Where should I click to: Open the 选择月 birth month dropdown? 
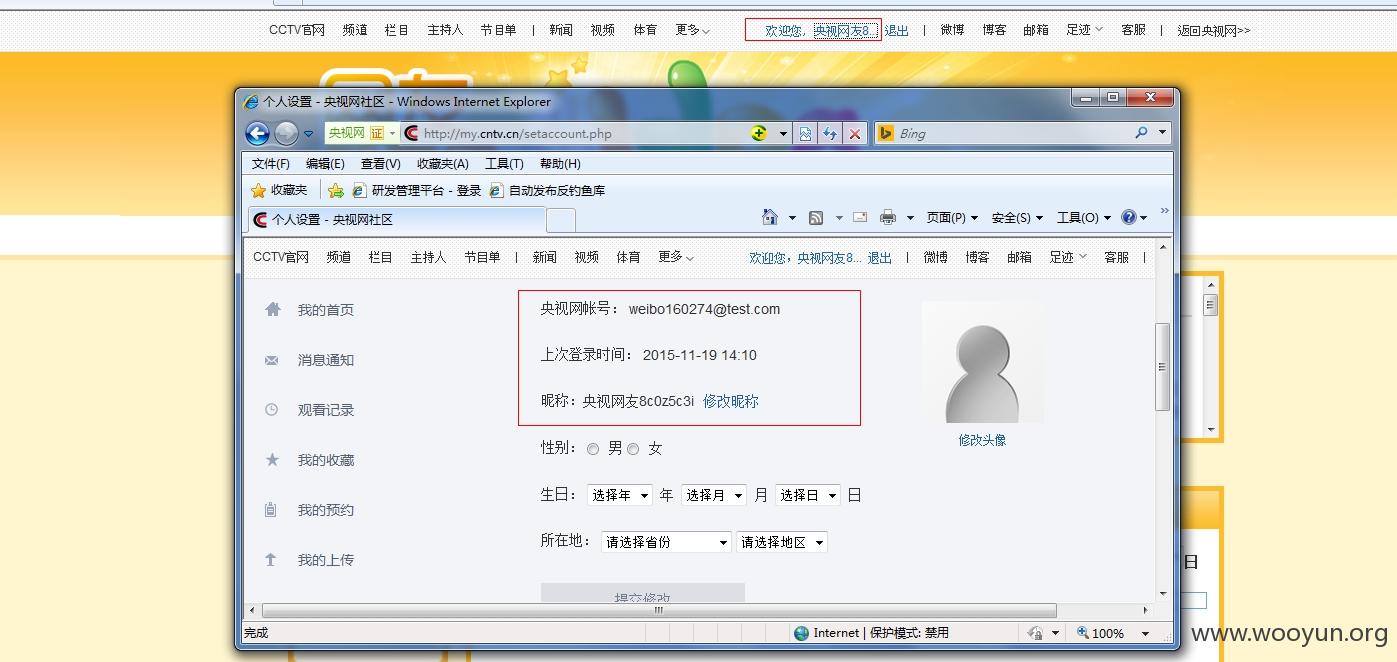pos(714,495)
